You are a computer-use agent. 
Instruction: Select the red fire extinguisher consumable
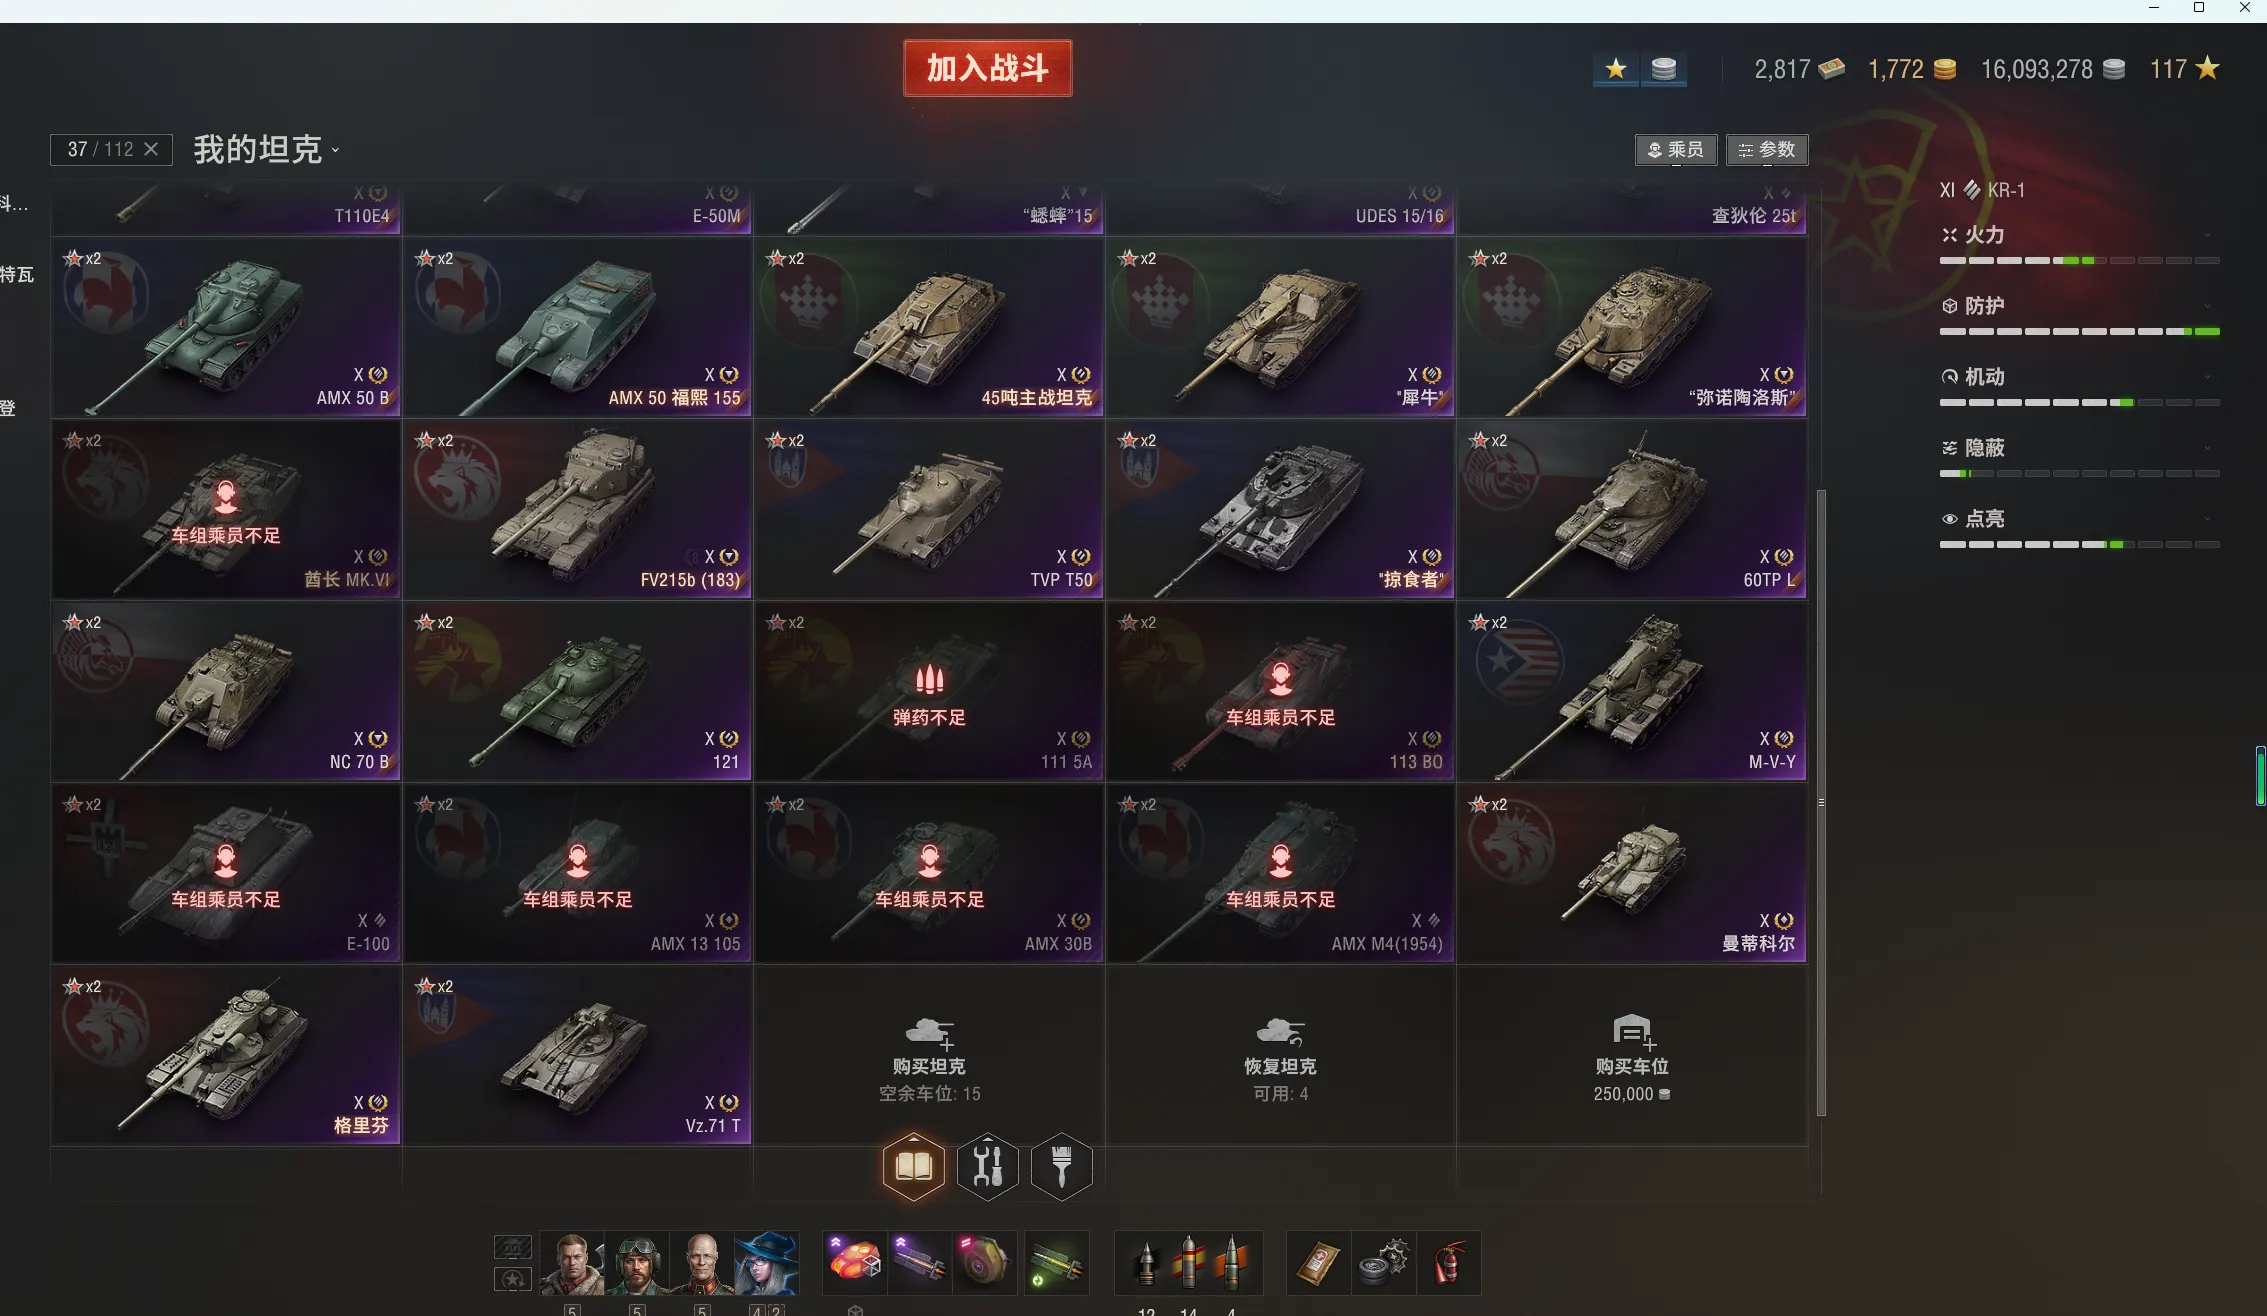pos(1449,1263)
